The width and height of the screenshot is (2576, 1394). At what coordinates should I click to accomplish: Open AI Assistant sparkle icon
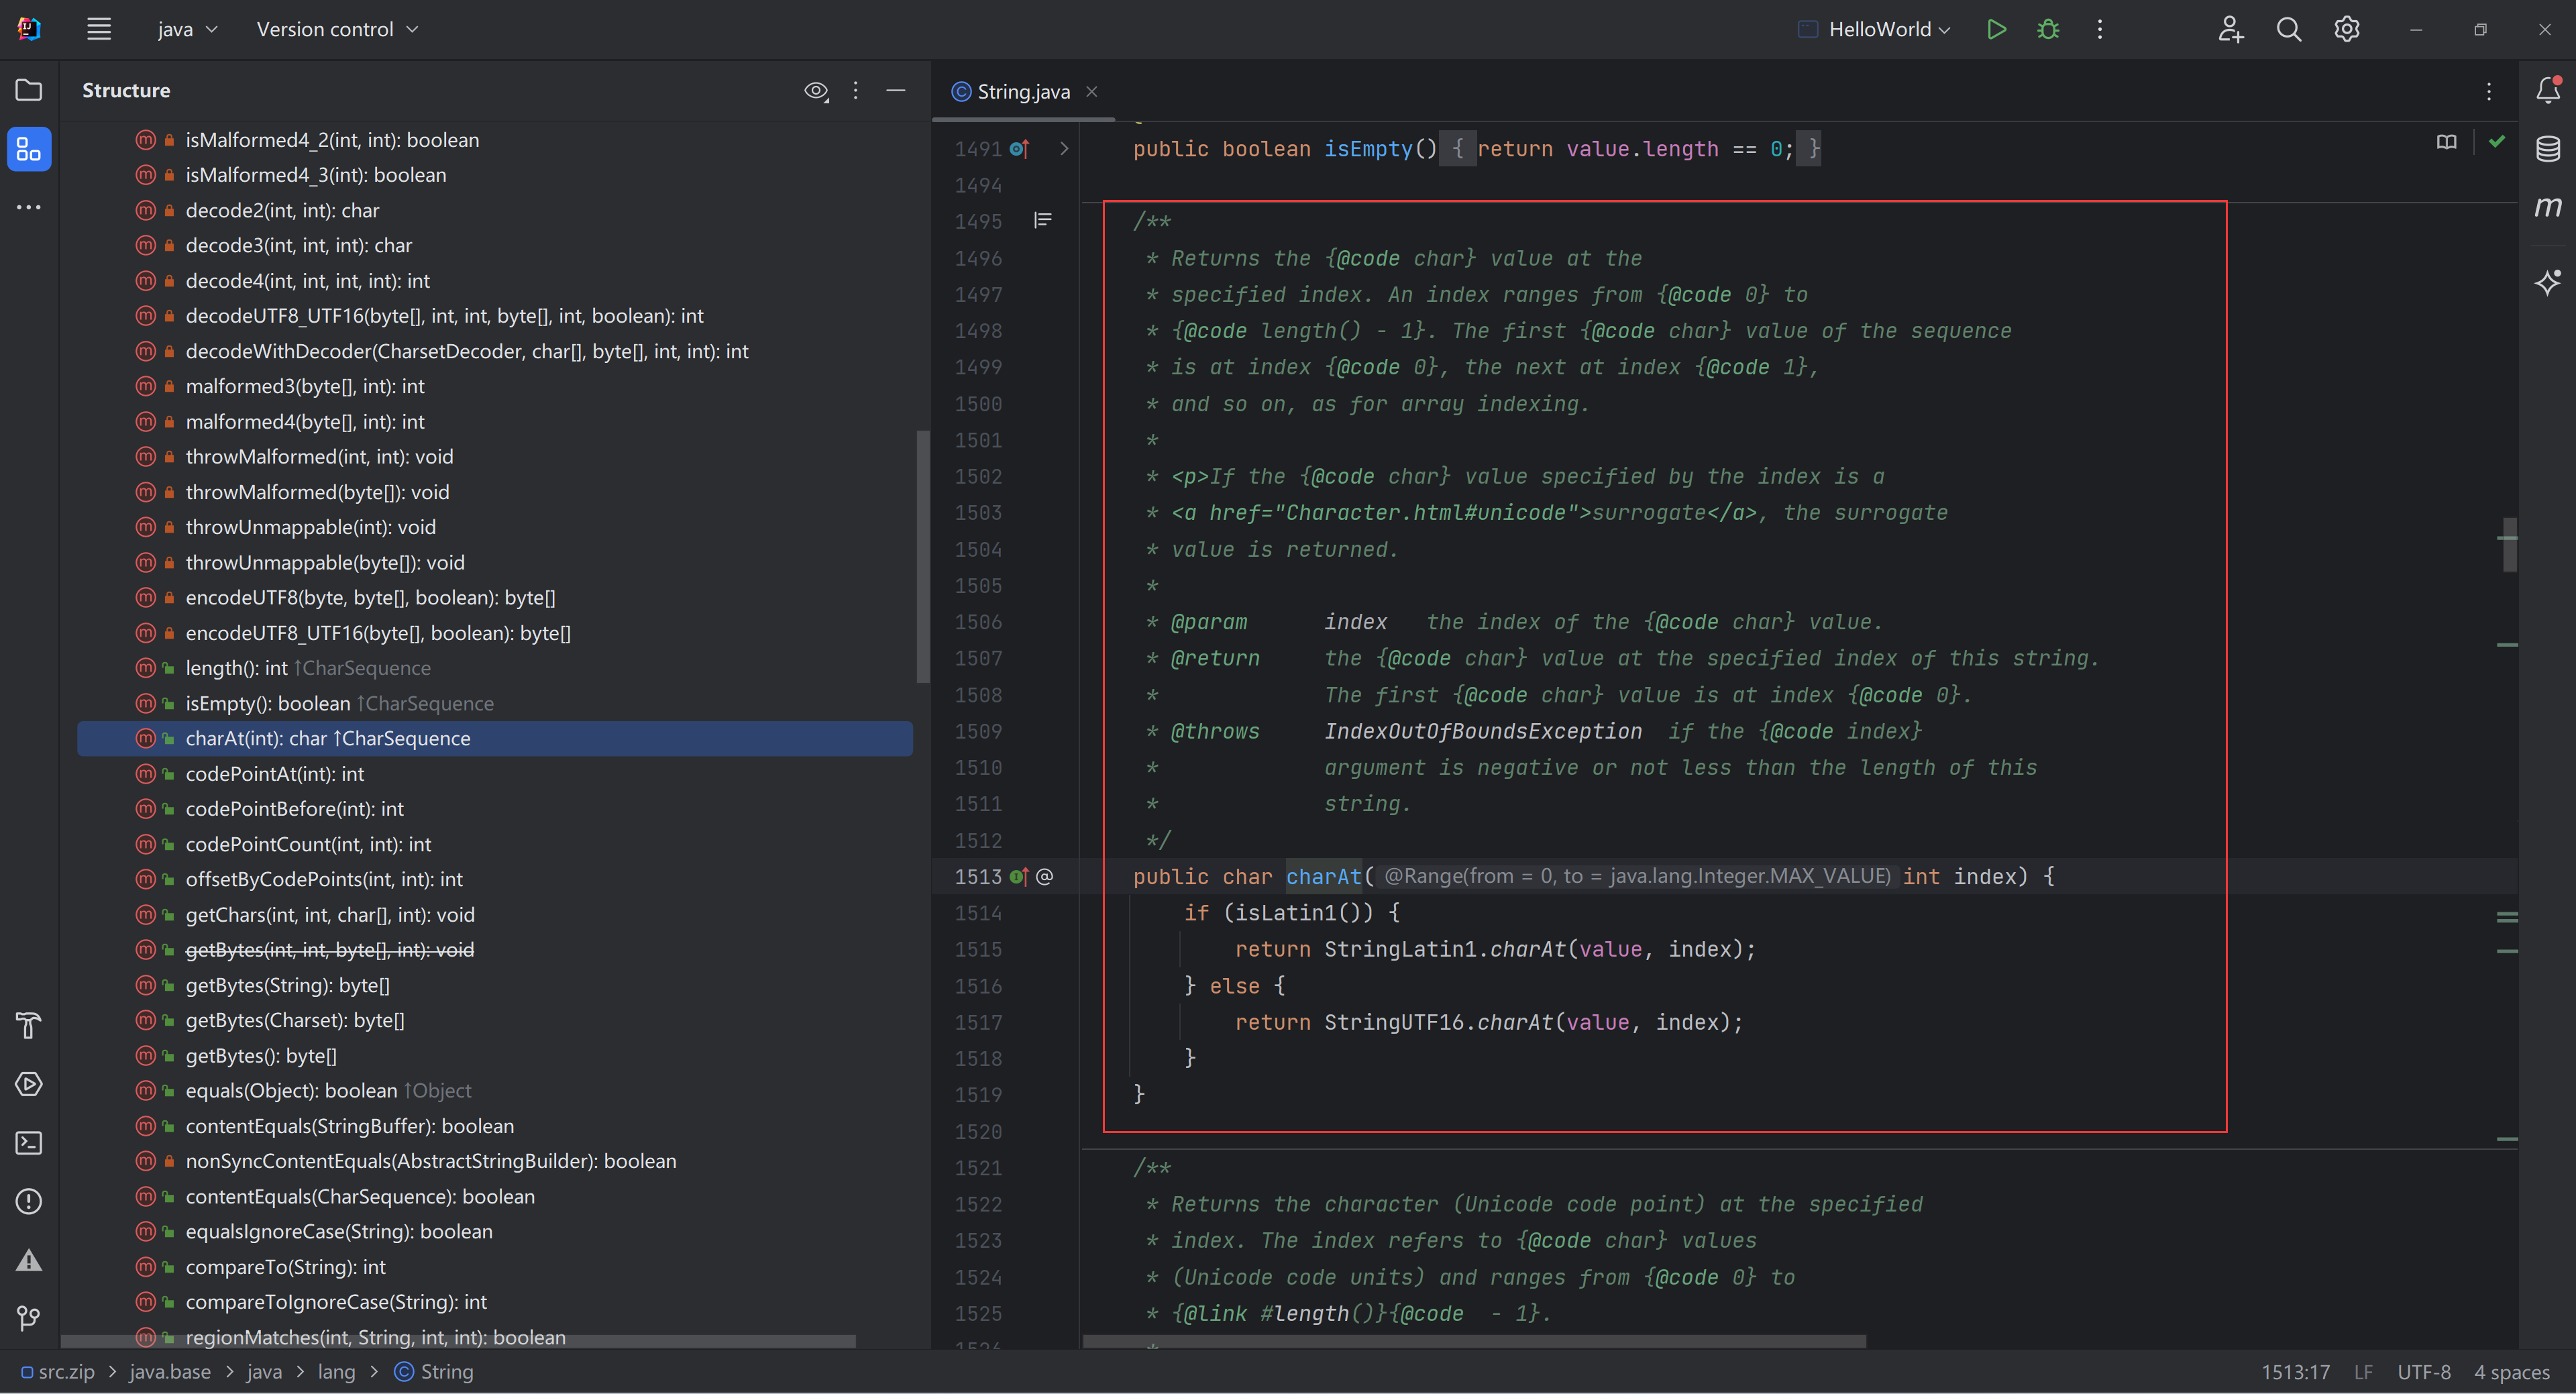(x=2548, y=283)
